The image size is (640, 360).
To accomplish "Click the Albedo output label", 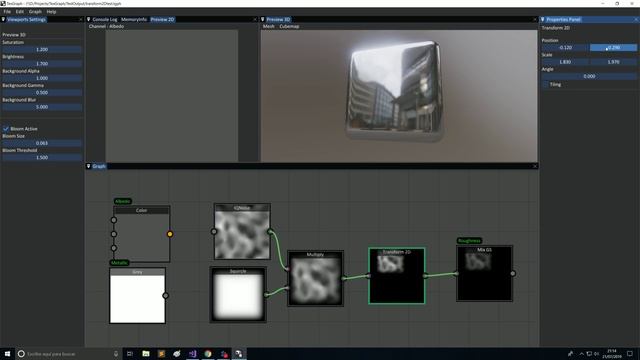I will tap(122, 201).
